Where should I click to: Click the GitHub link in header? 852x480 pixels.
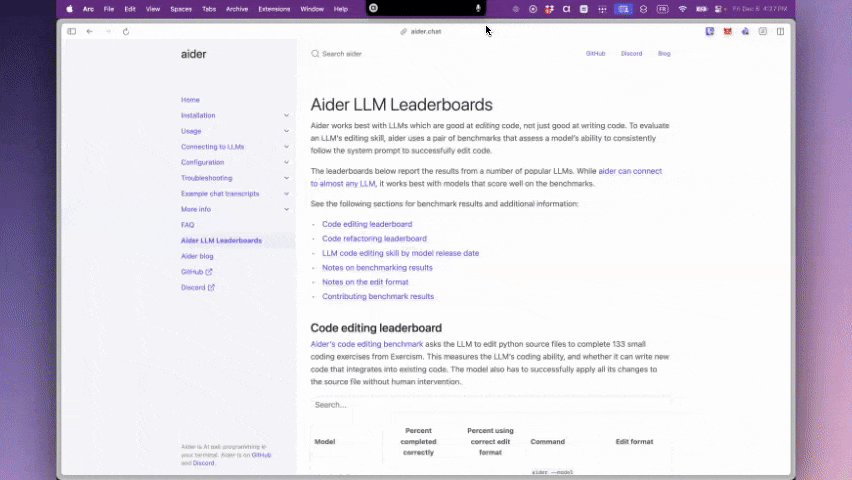pyautogui.click(x=596, y=53)
